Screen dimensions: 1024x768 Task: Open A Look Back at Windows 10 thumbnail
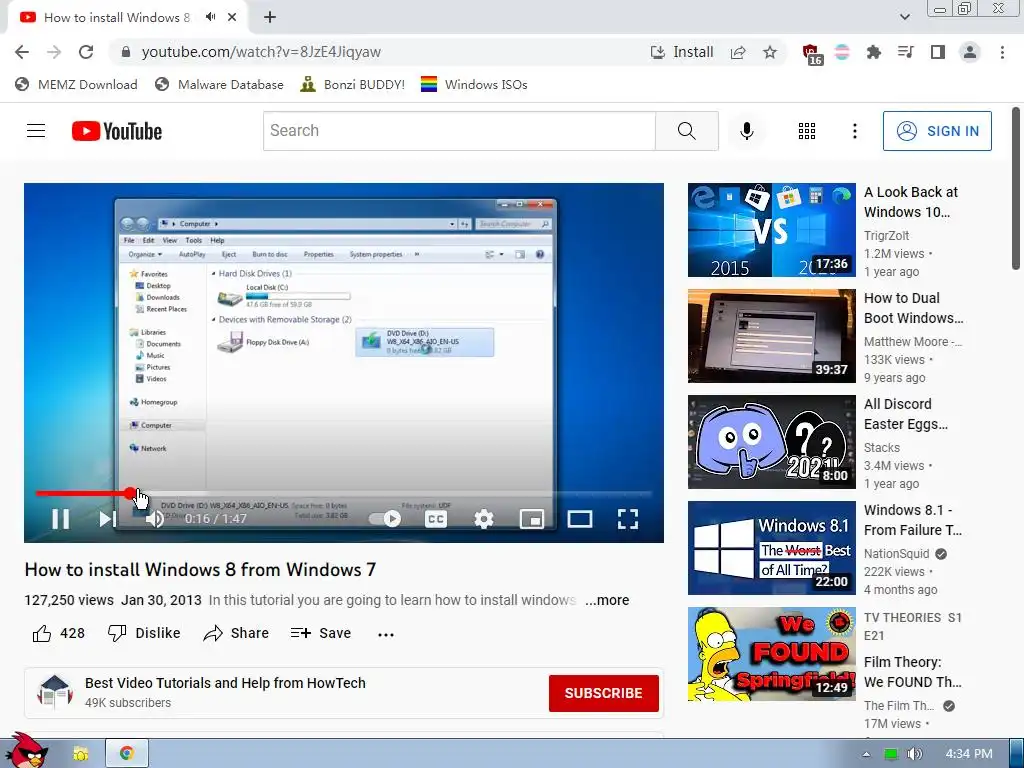point(771,230)
